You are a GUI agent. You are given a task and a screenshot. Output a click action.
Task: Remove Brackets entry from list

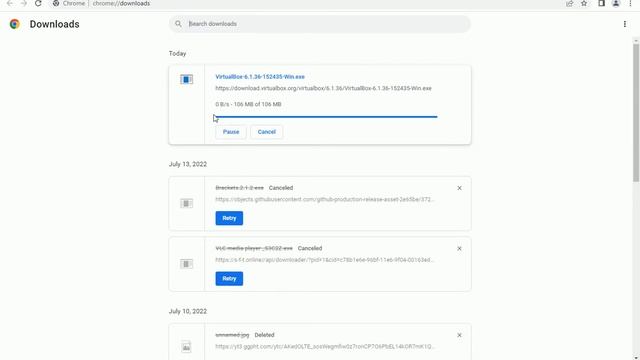[x=459, y=188]
